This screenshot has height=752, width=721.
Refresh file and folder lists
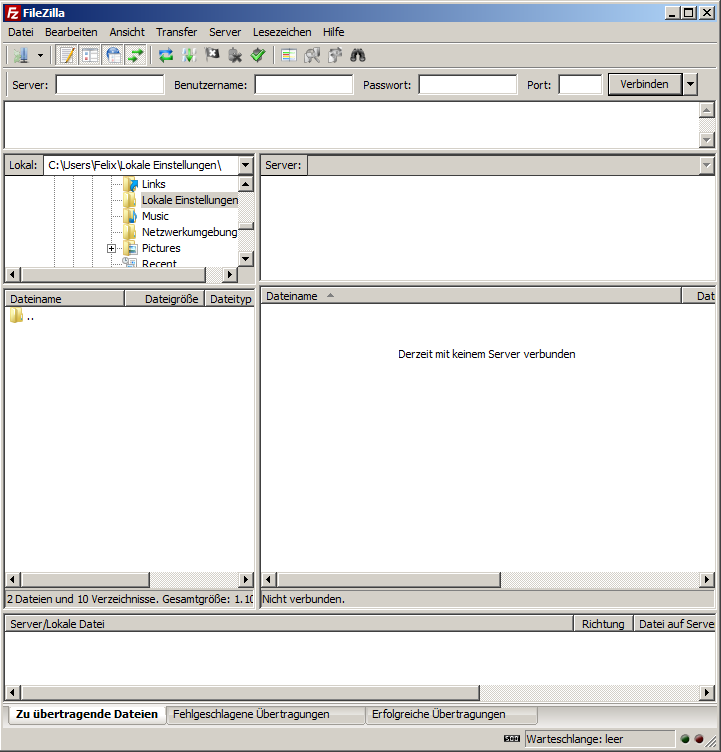pyautogui.click(x=166, y=56)
